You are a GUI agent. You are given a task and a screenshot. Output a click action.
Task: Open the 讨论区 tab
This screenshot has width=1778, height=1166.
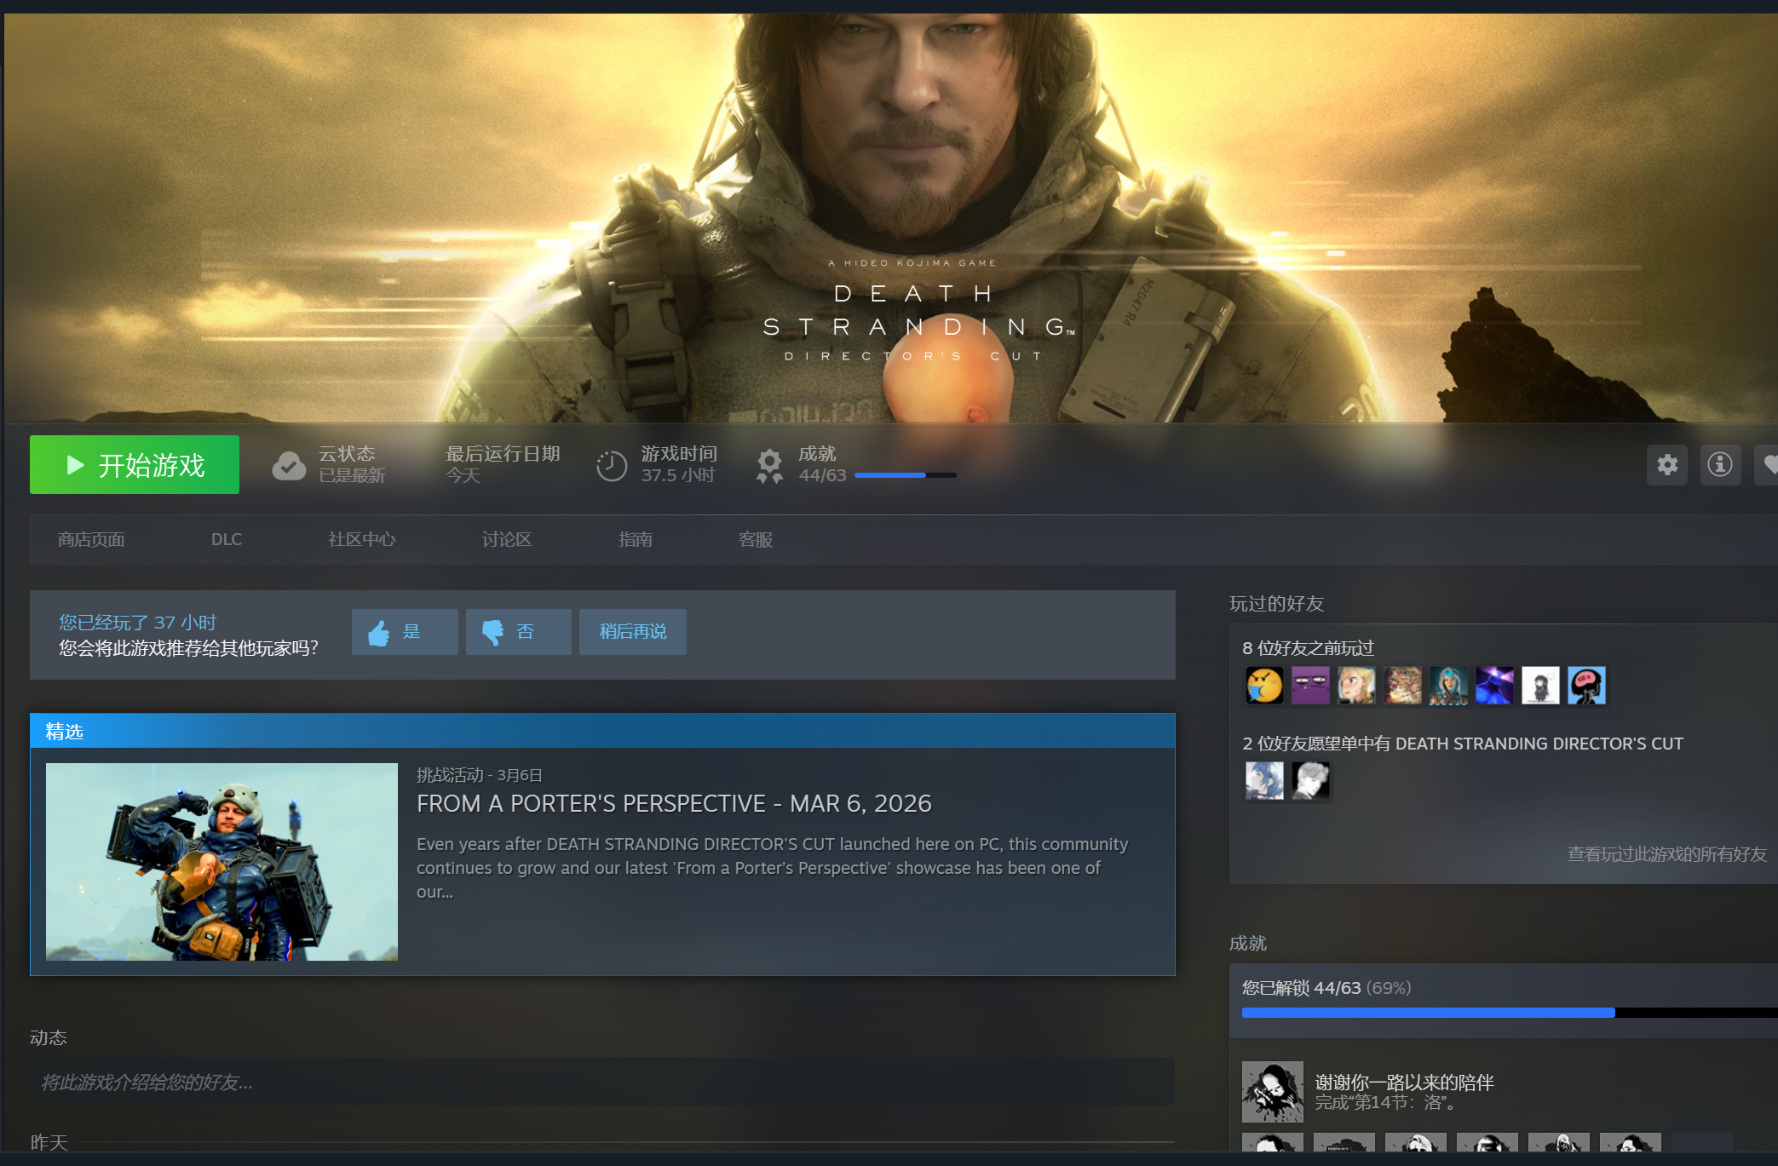tap(506, 540)
